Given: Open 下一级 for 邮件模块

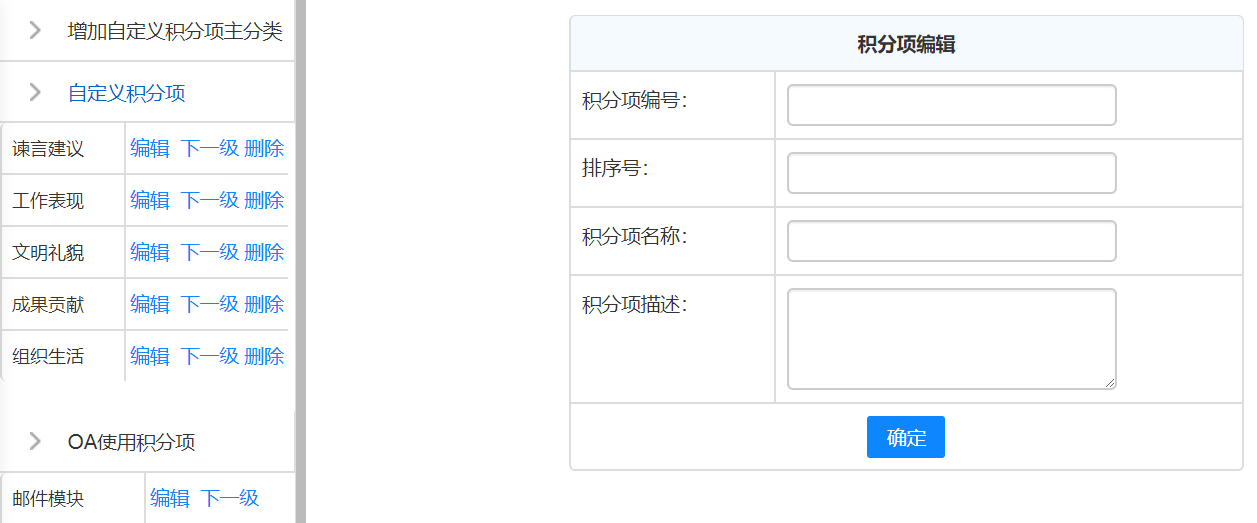Looking at the screenshot, I should 229,498.
